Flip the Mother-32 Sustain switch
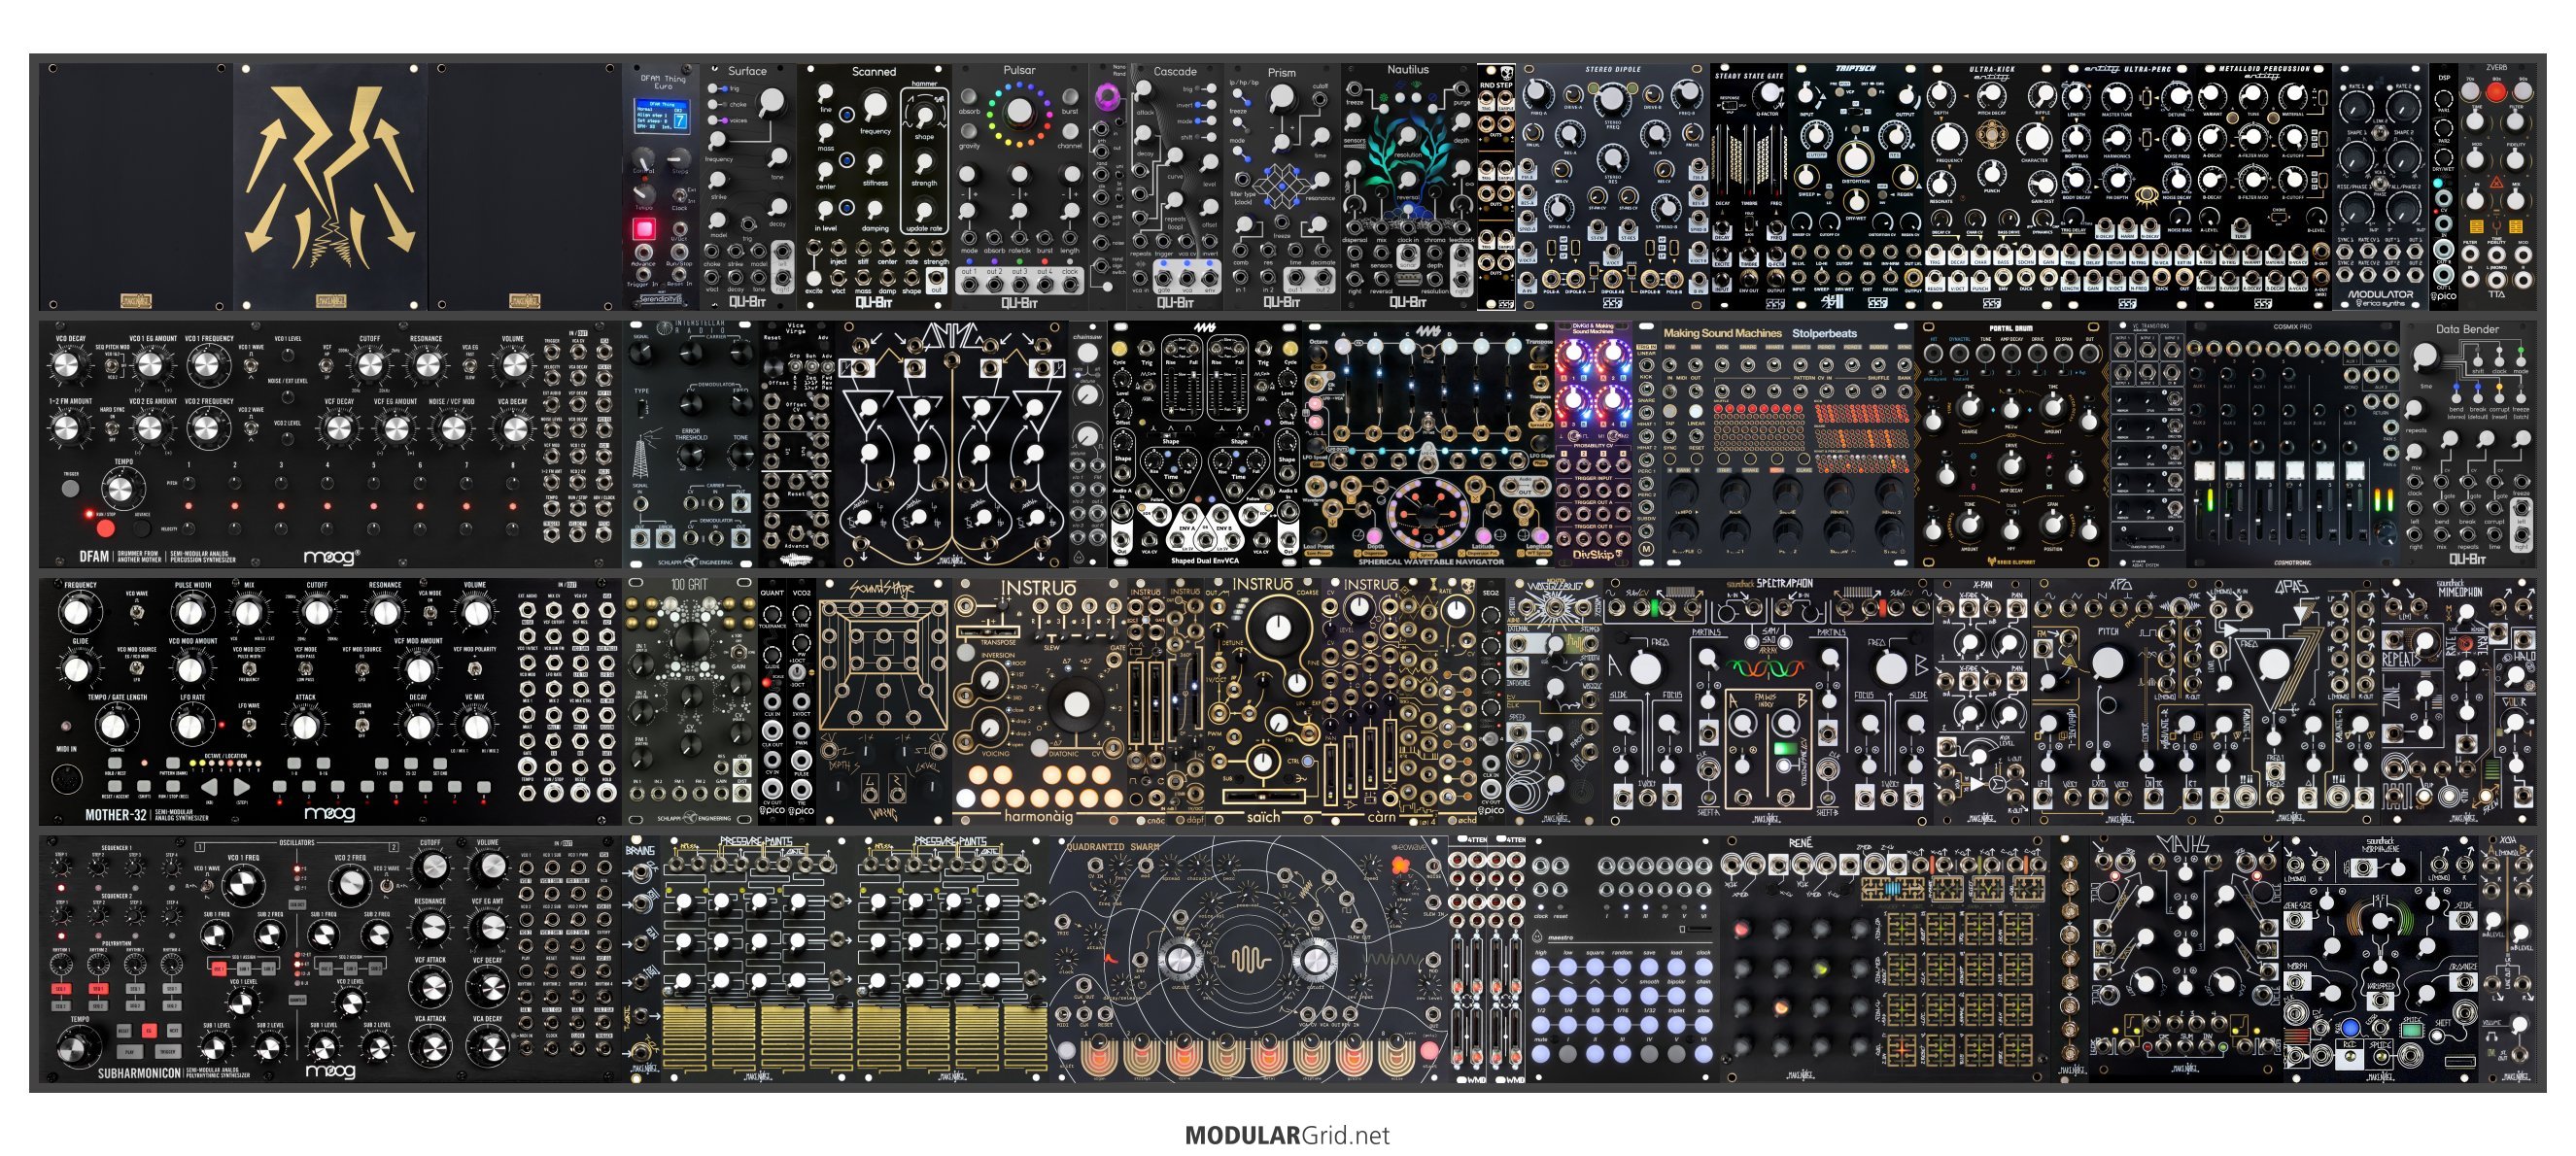 [361, 724]
